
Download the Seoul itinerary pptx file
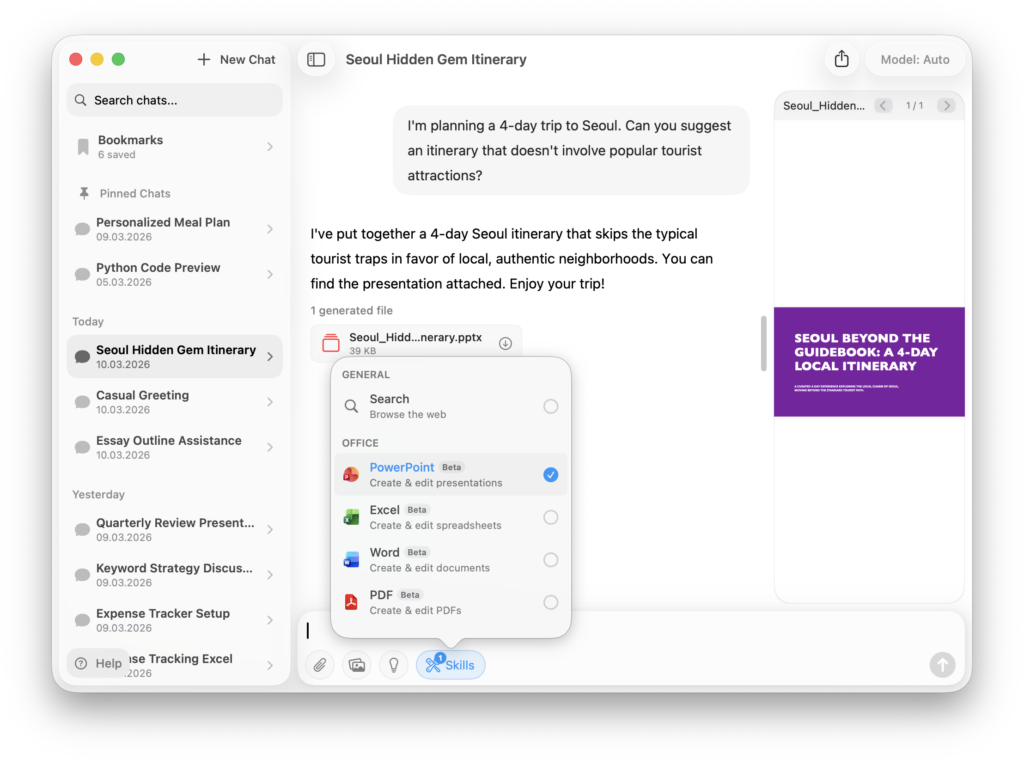(505, 344)
